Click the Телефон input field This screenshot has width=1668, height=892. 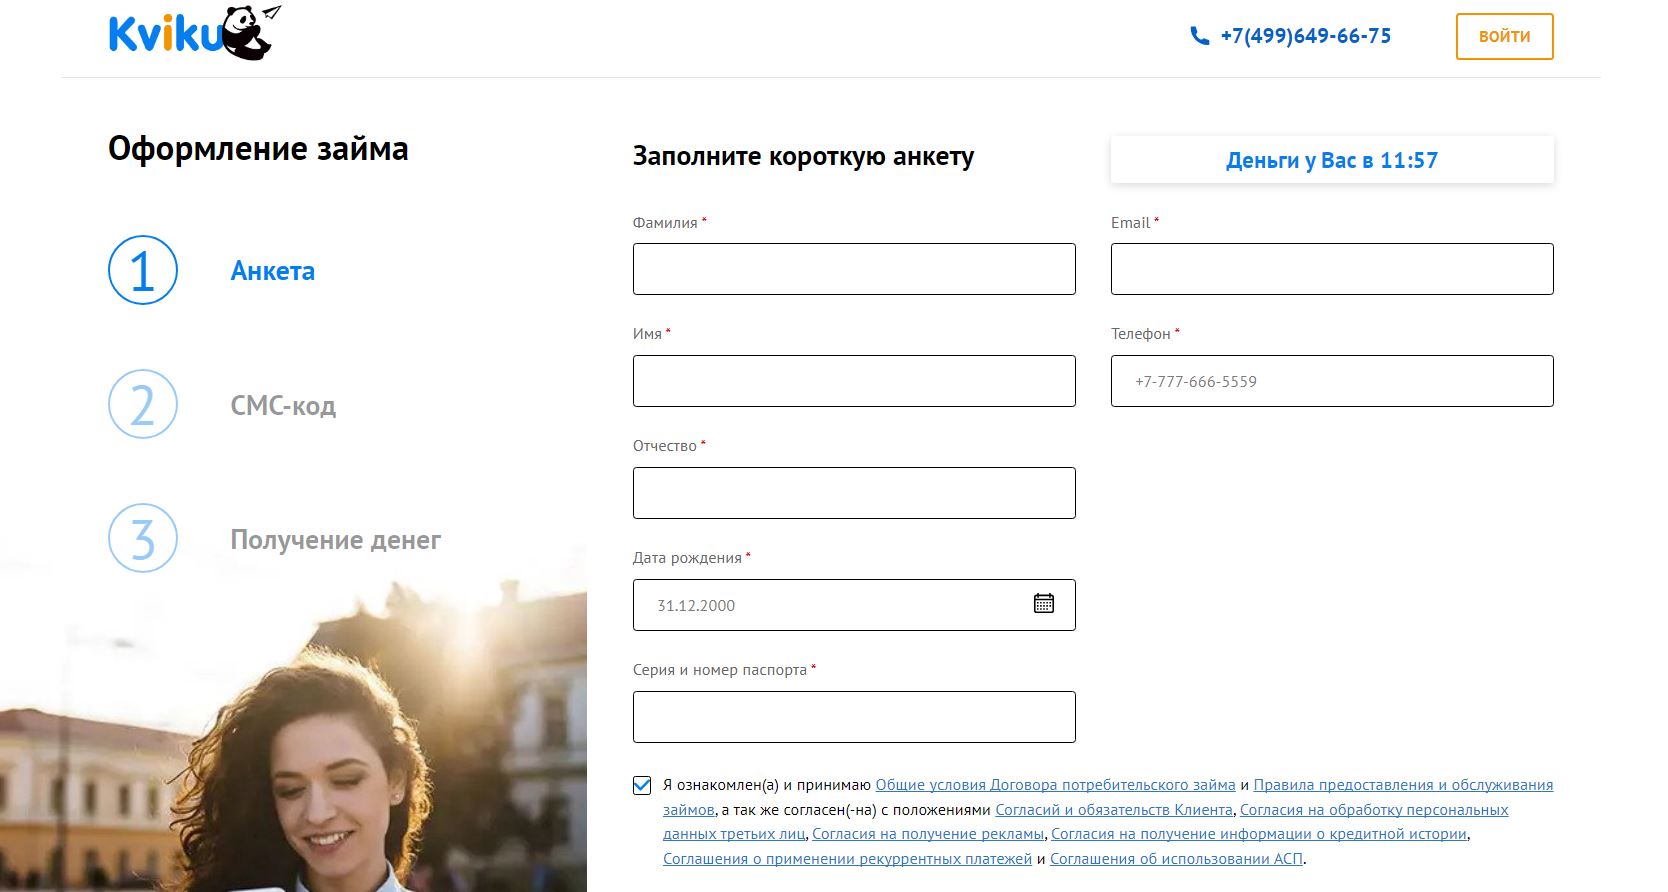point(1331,380)
